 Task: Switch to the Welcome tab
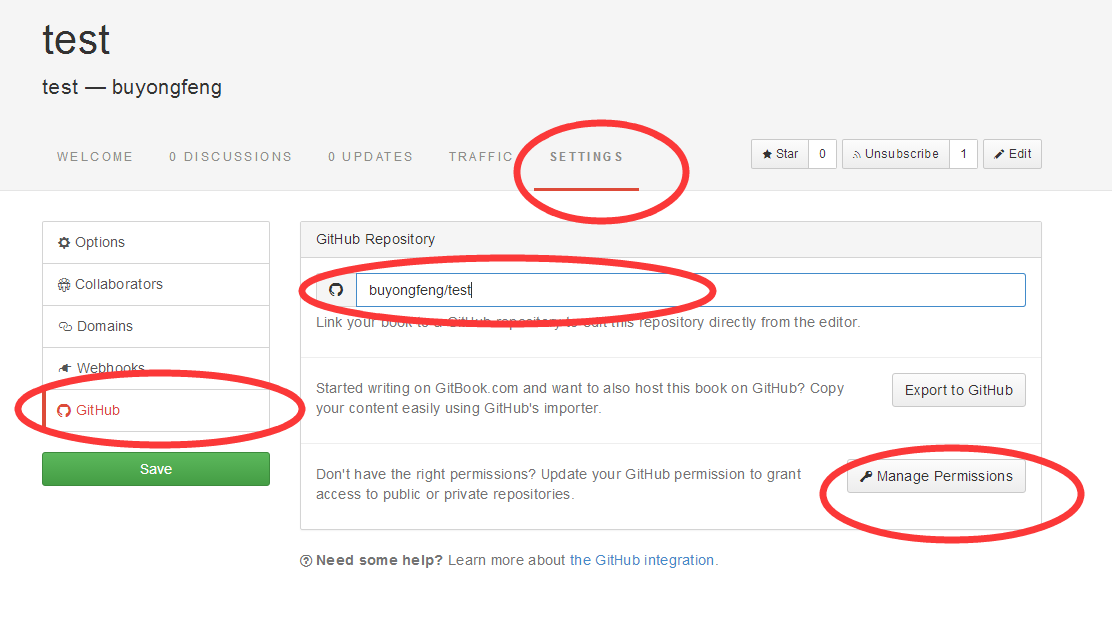(x=95, y=157)
